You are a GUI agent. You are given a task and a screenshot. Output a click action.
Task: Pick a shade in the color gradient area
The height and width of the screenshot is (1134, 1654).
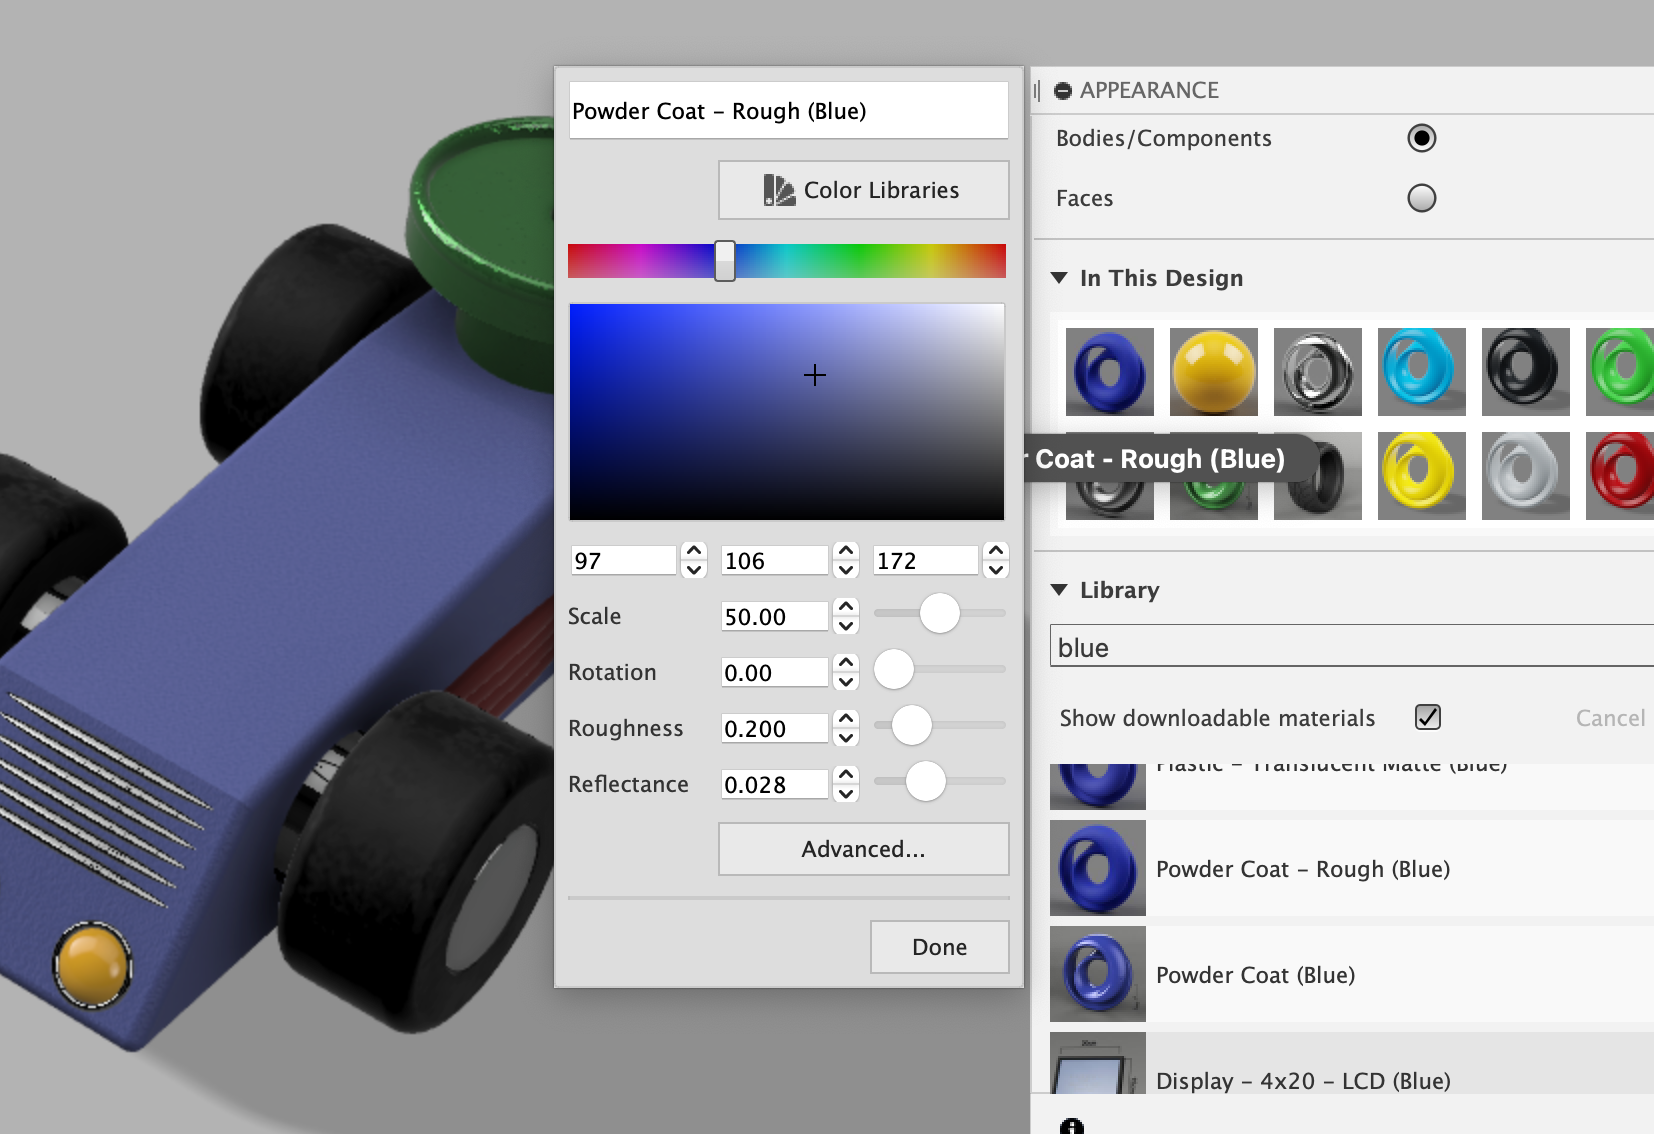(x=786, y=410)
